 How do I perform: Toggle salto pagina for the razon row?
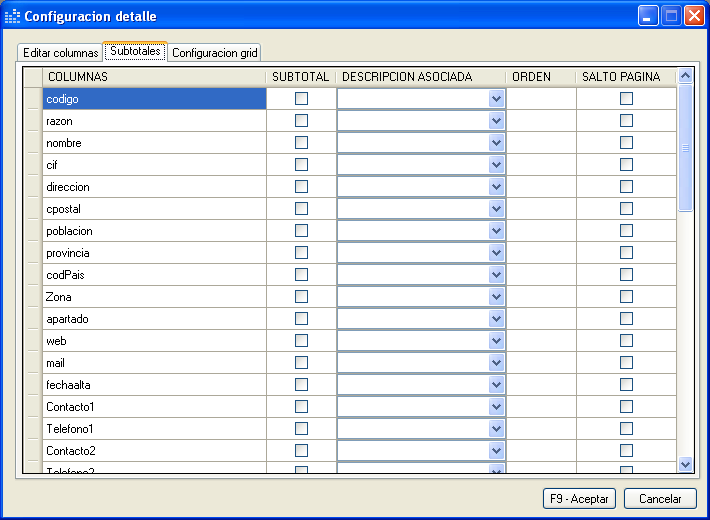(626, 121)
